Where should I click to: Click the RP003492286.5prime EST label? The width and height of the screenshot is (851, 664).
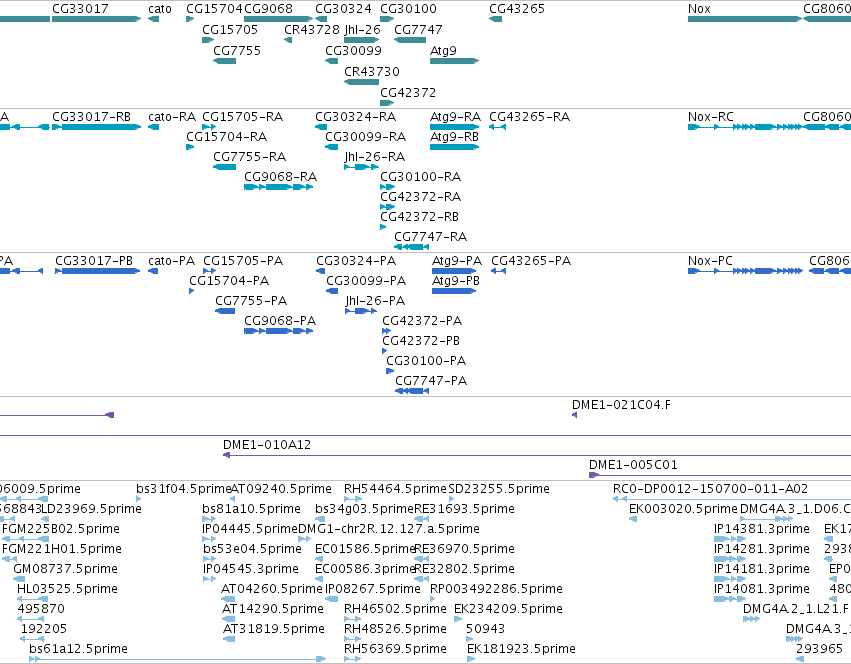click(496, 589)
